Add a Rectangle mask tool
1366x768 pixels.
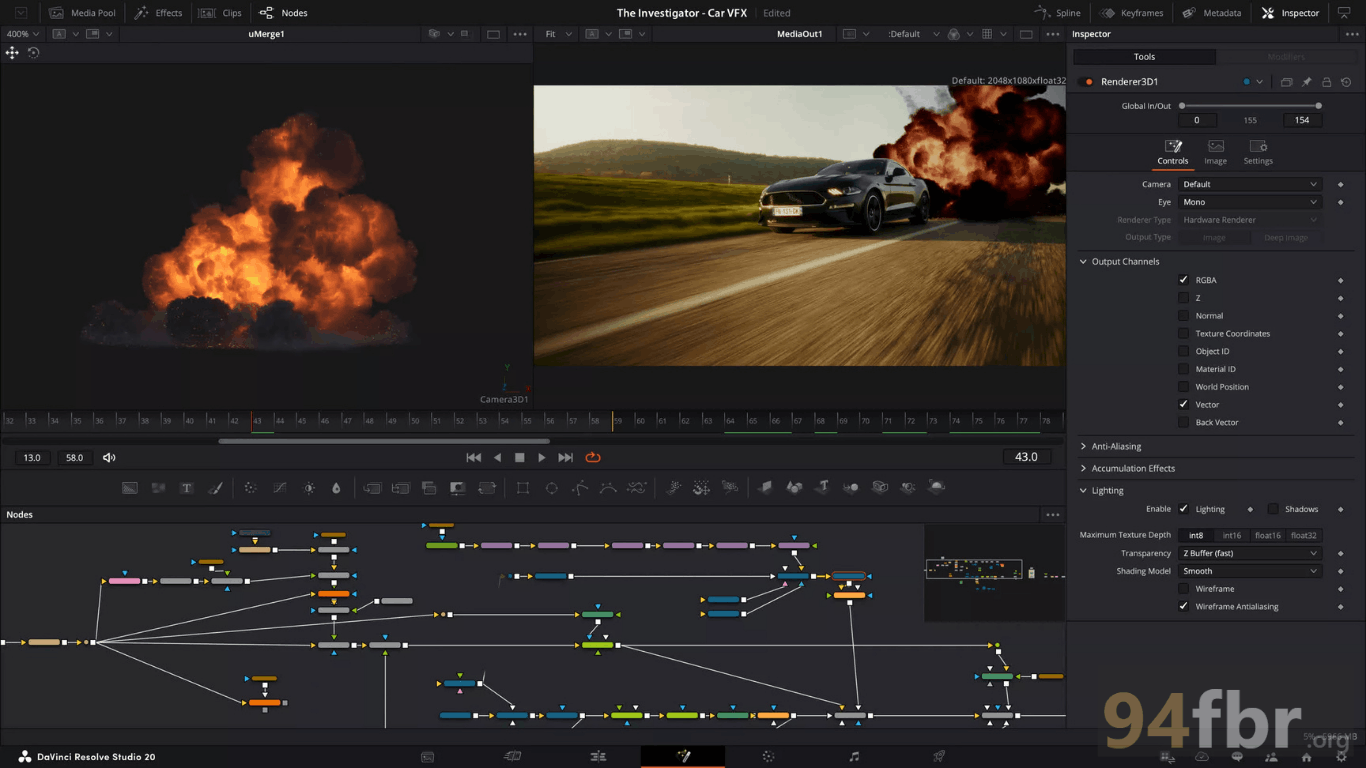(523, 488)
